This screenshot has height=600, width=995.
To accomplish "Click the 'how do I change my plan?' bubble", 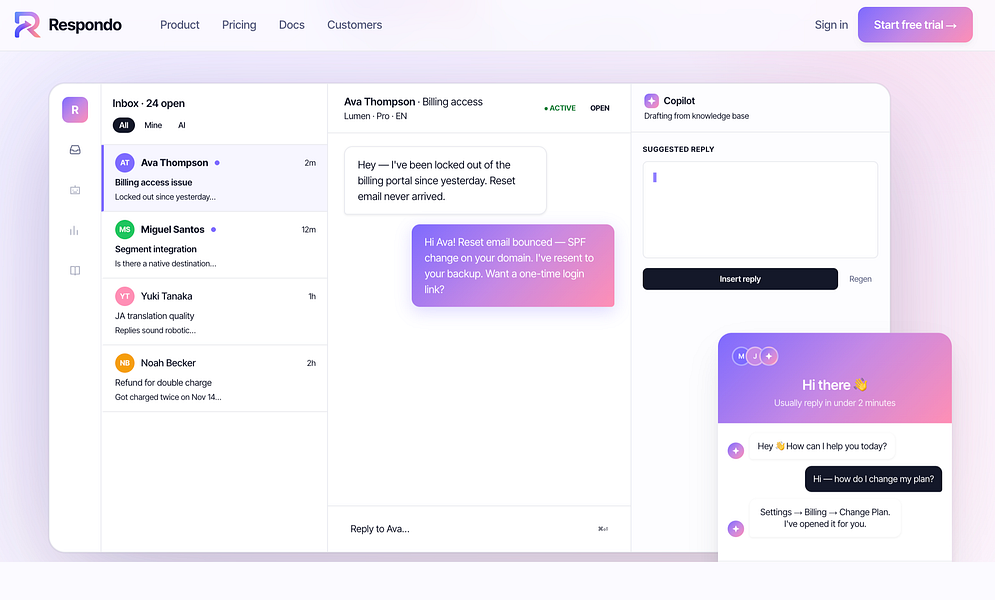I will pos(873,479).
